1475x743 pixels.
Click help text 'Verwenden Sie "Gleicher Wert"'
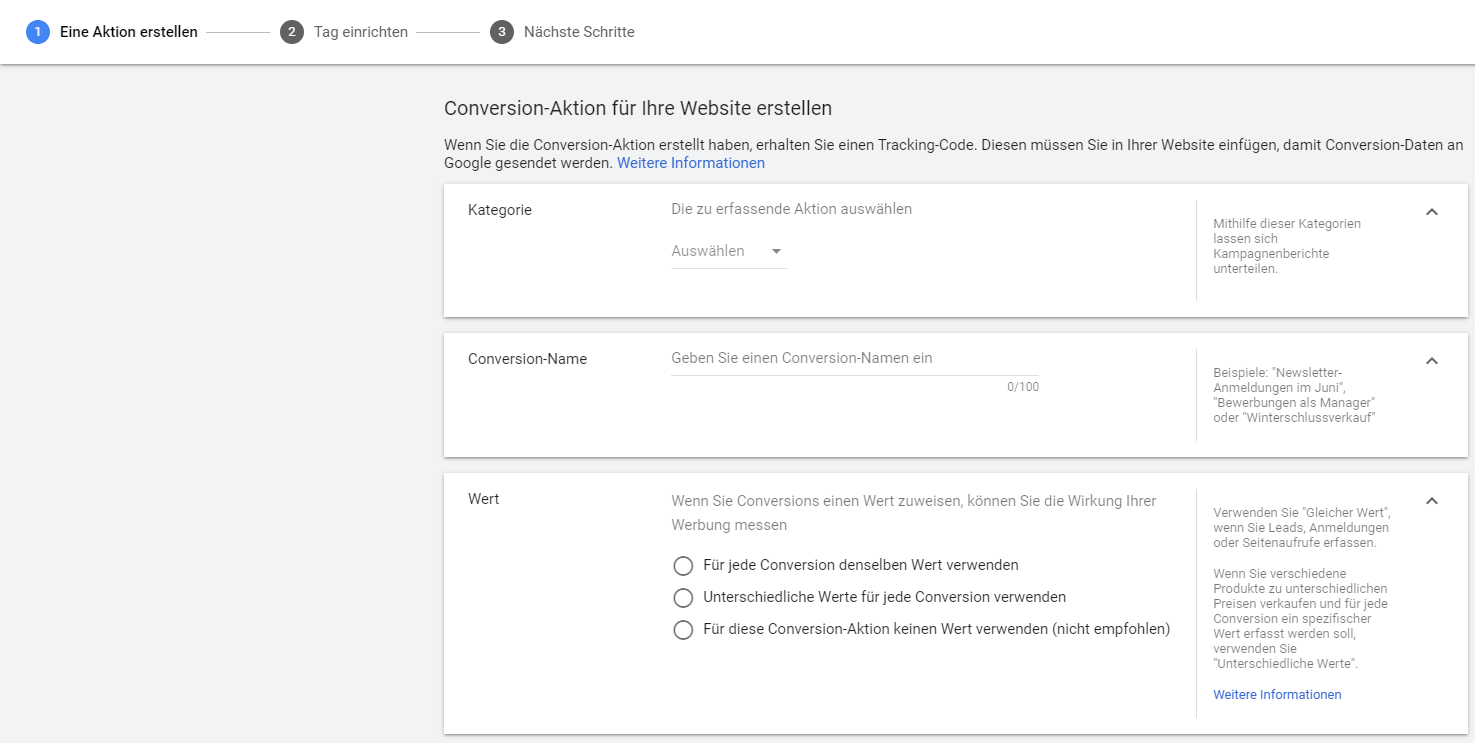1301,527
